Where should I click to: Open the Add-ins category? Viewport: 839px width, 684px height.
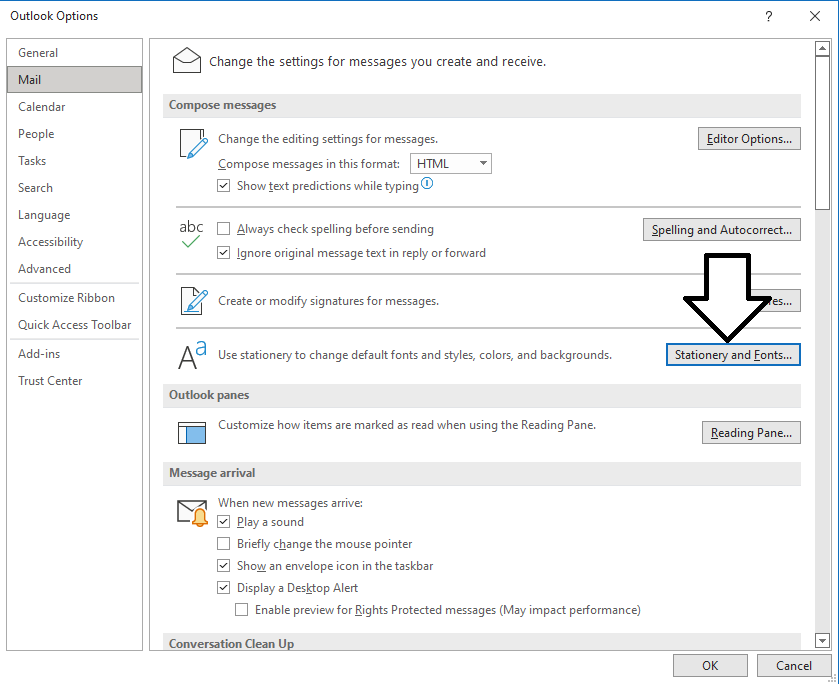pyautogui.click(x=74, y=354)
